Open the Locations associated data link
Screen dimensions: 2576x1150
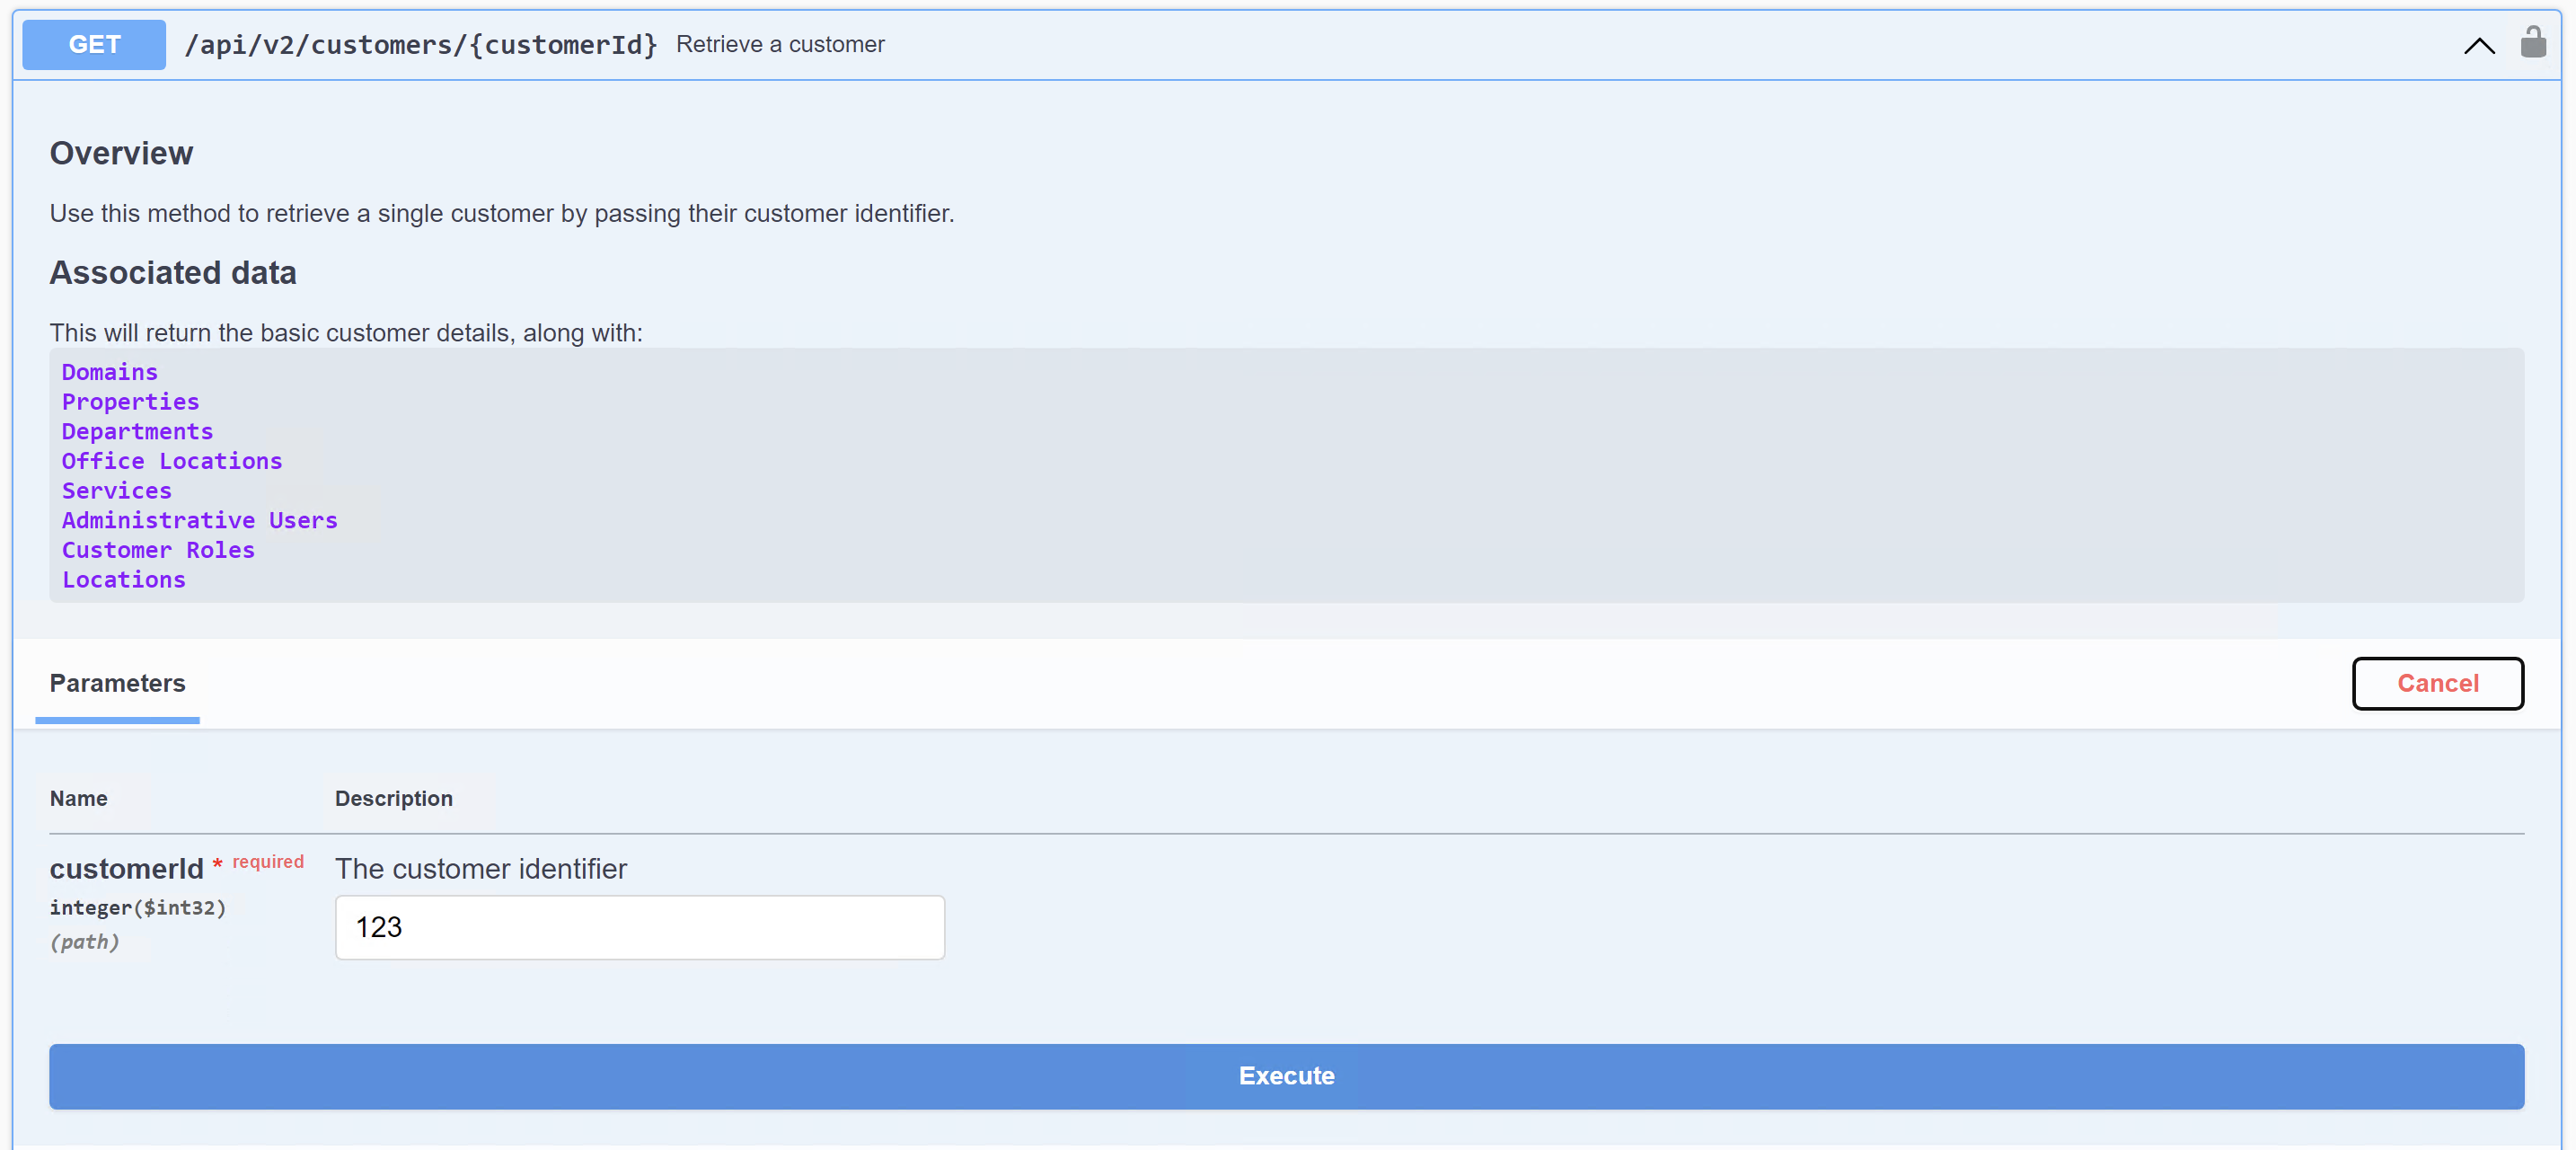point(123,580)
